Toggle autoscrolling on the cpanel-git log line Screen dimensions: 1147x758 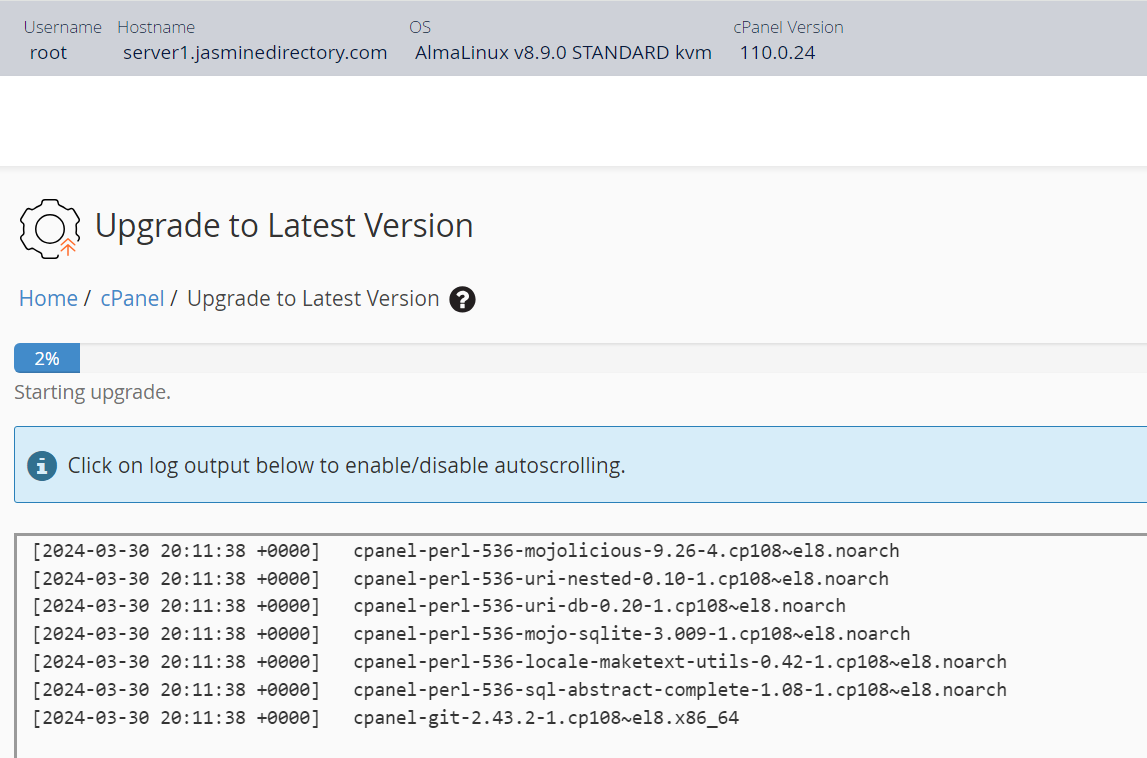(546, 718)
